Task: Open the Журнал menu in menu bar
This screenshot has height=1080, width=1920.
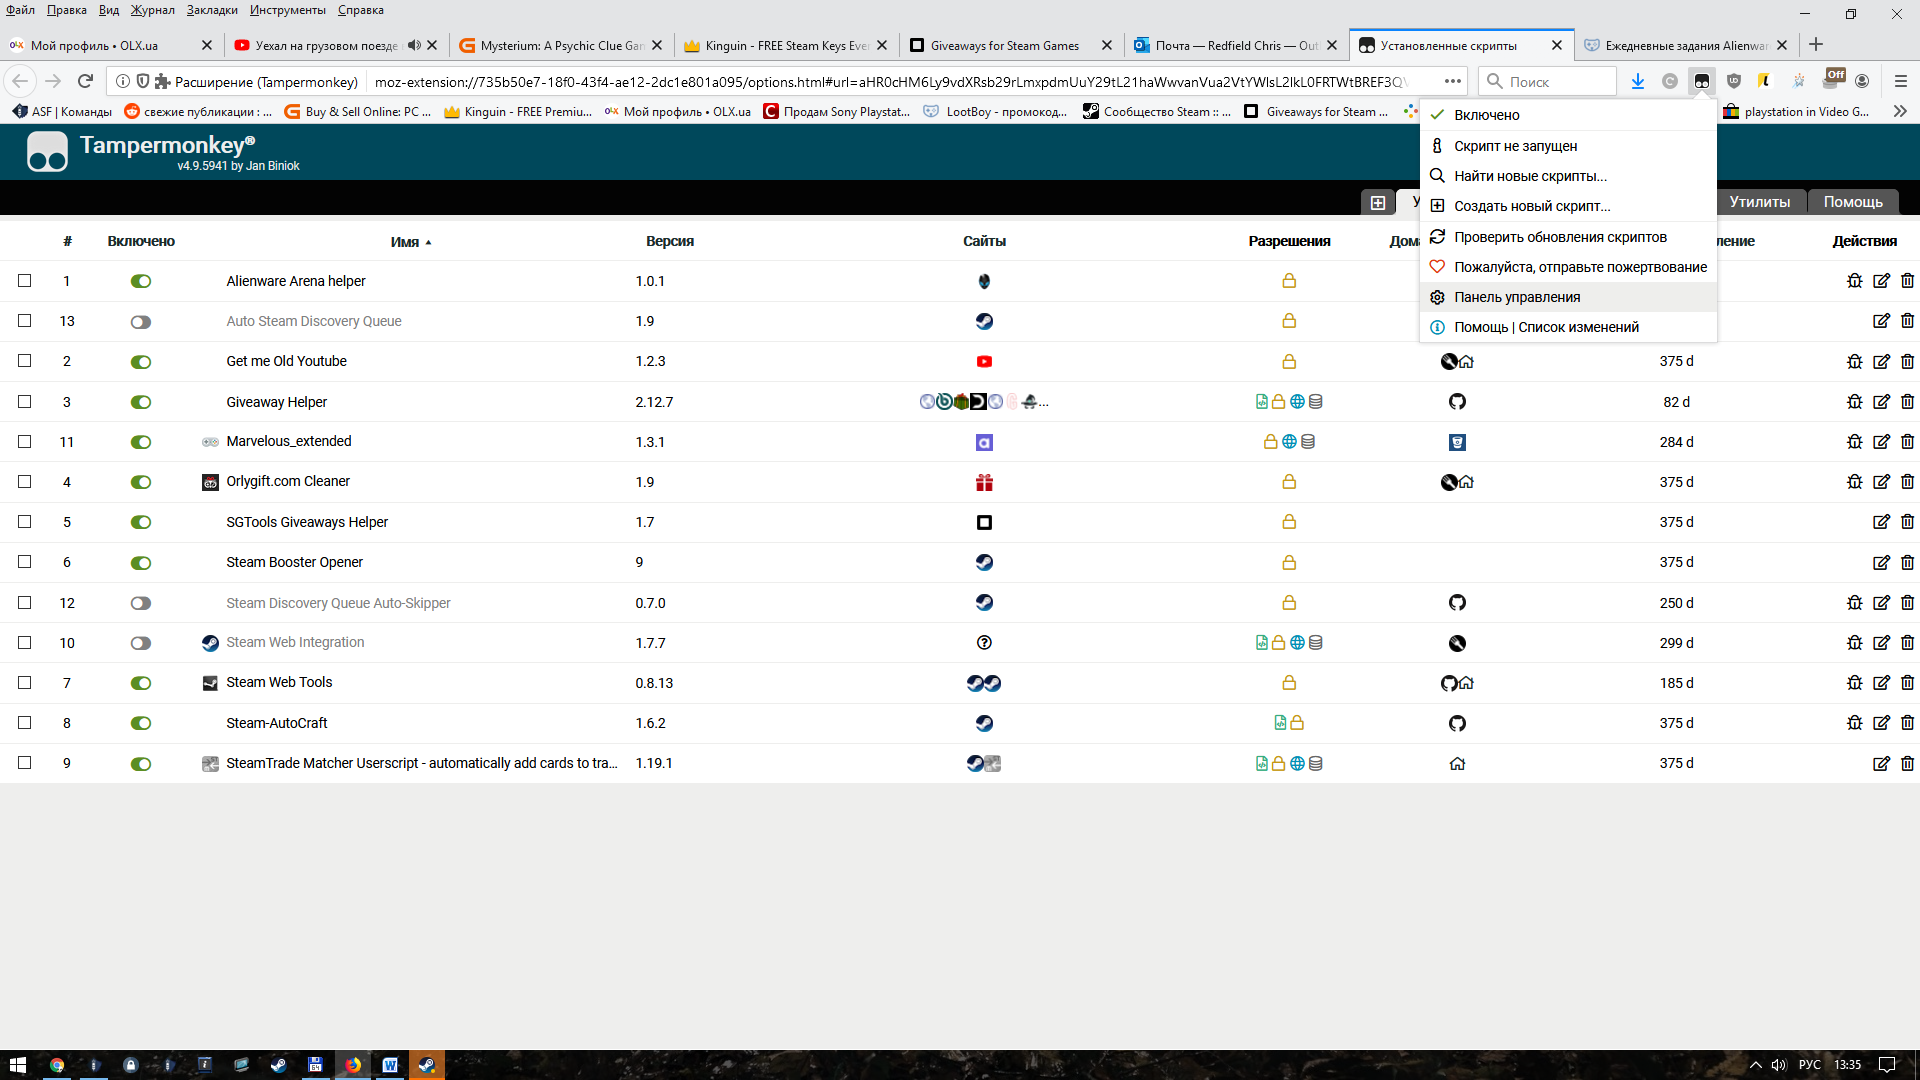Action: coord(152,10)
